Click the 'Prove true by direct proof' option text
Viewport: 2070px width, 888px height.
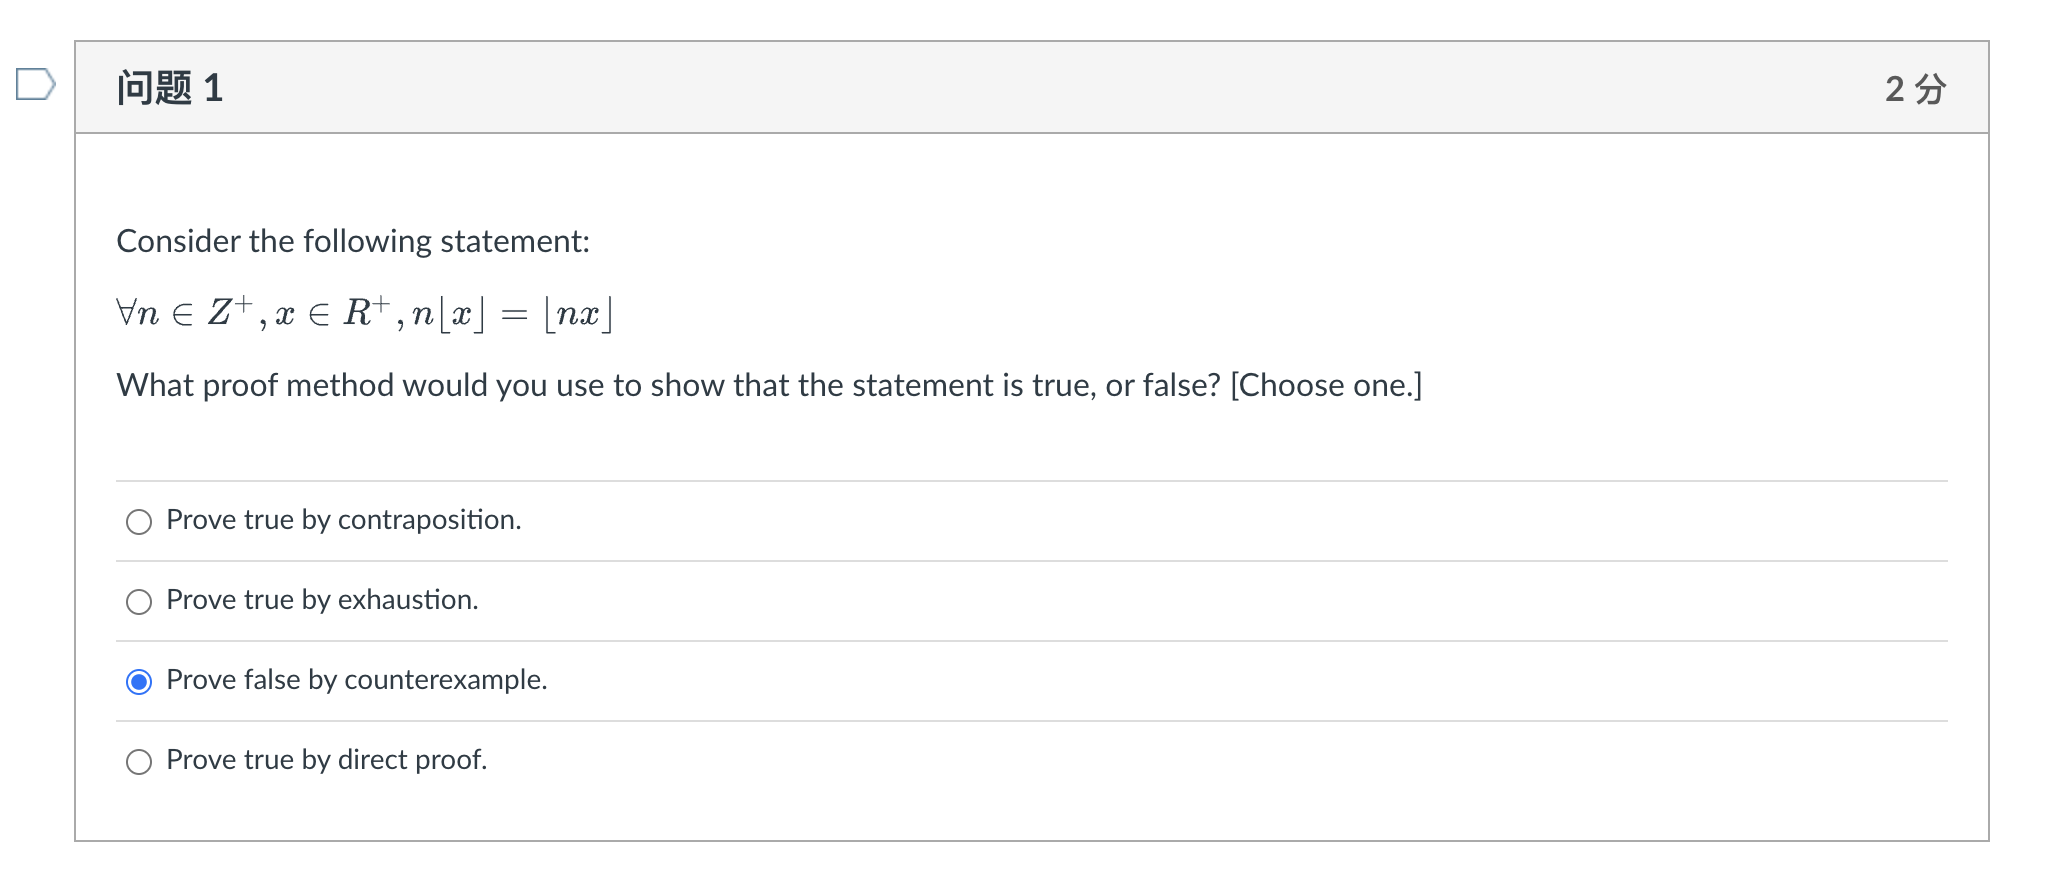click(326, 760)
